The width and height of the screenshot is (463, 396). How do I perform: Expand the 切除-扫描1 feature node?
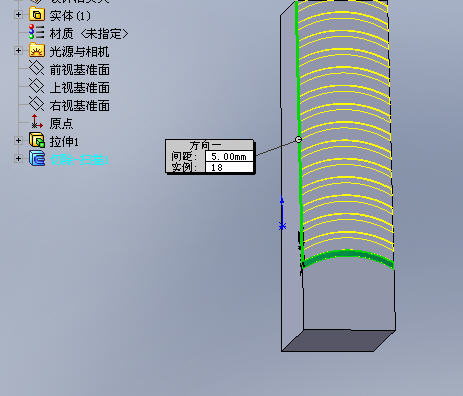[19, 159]
